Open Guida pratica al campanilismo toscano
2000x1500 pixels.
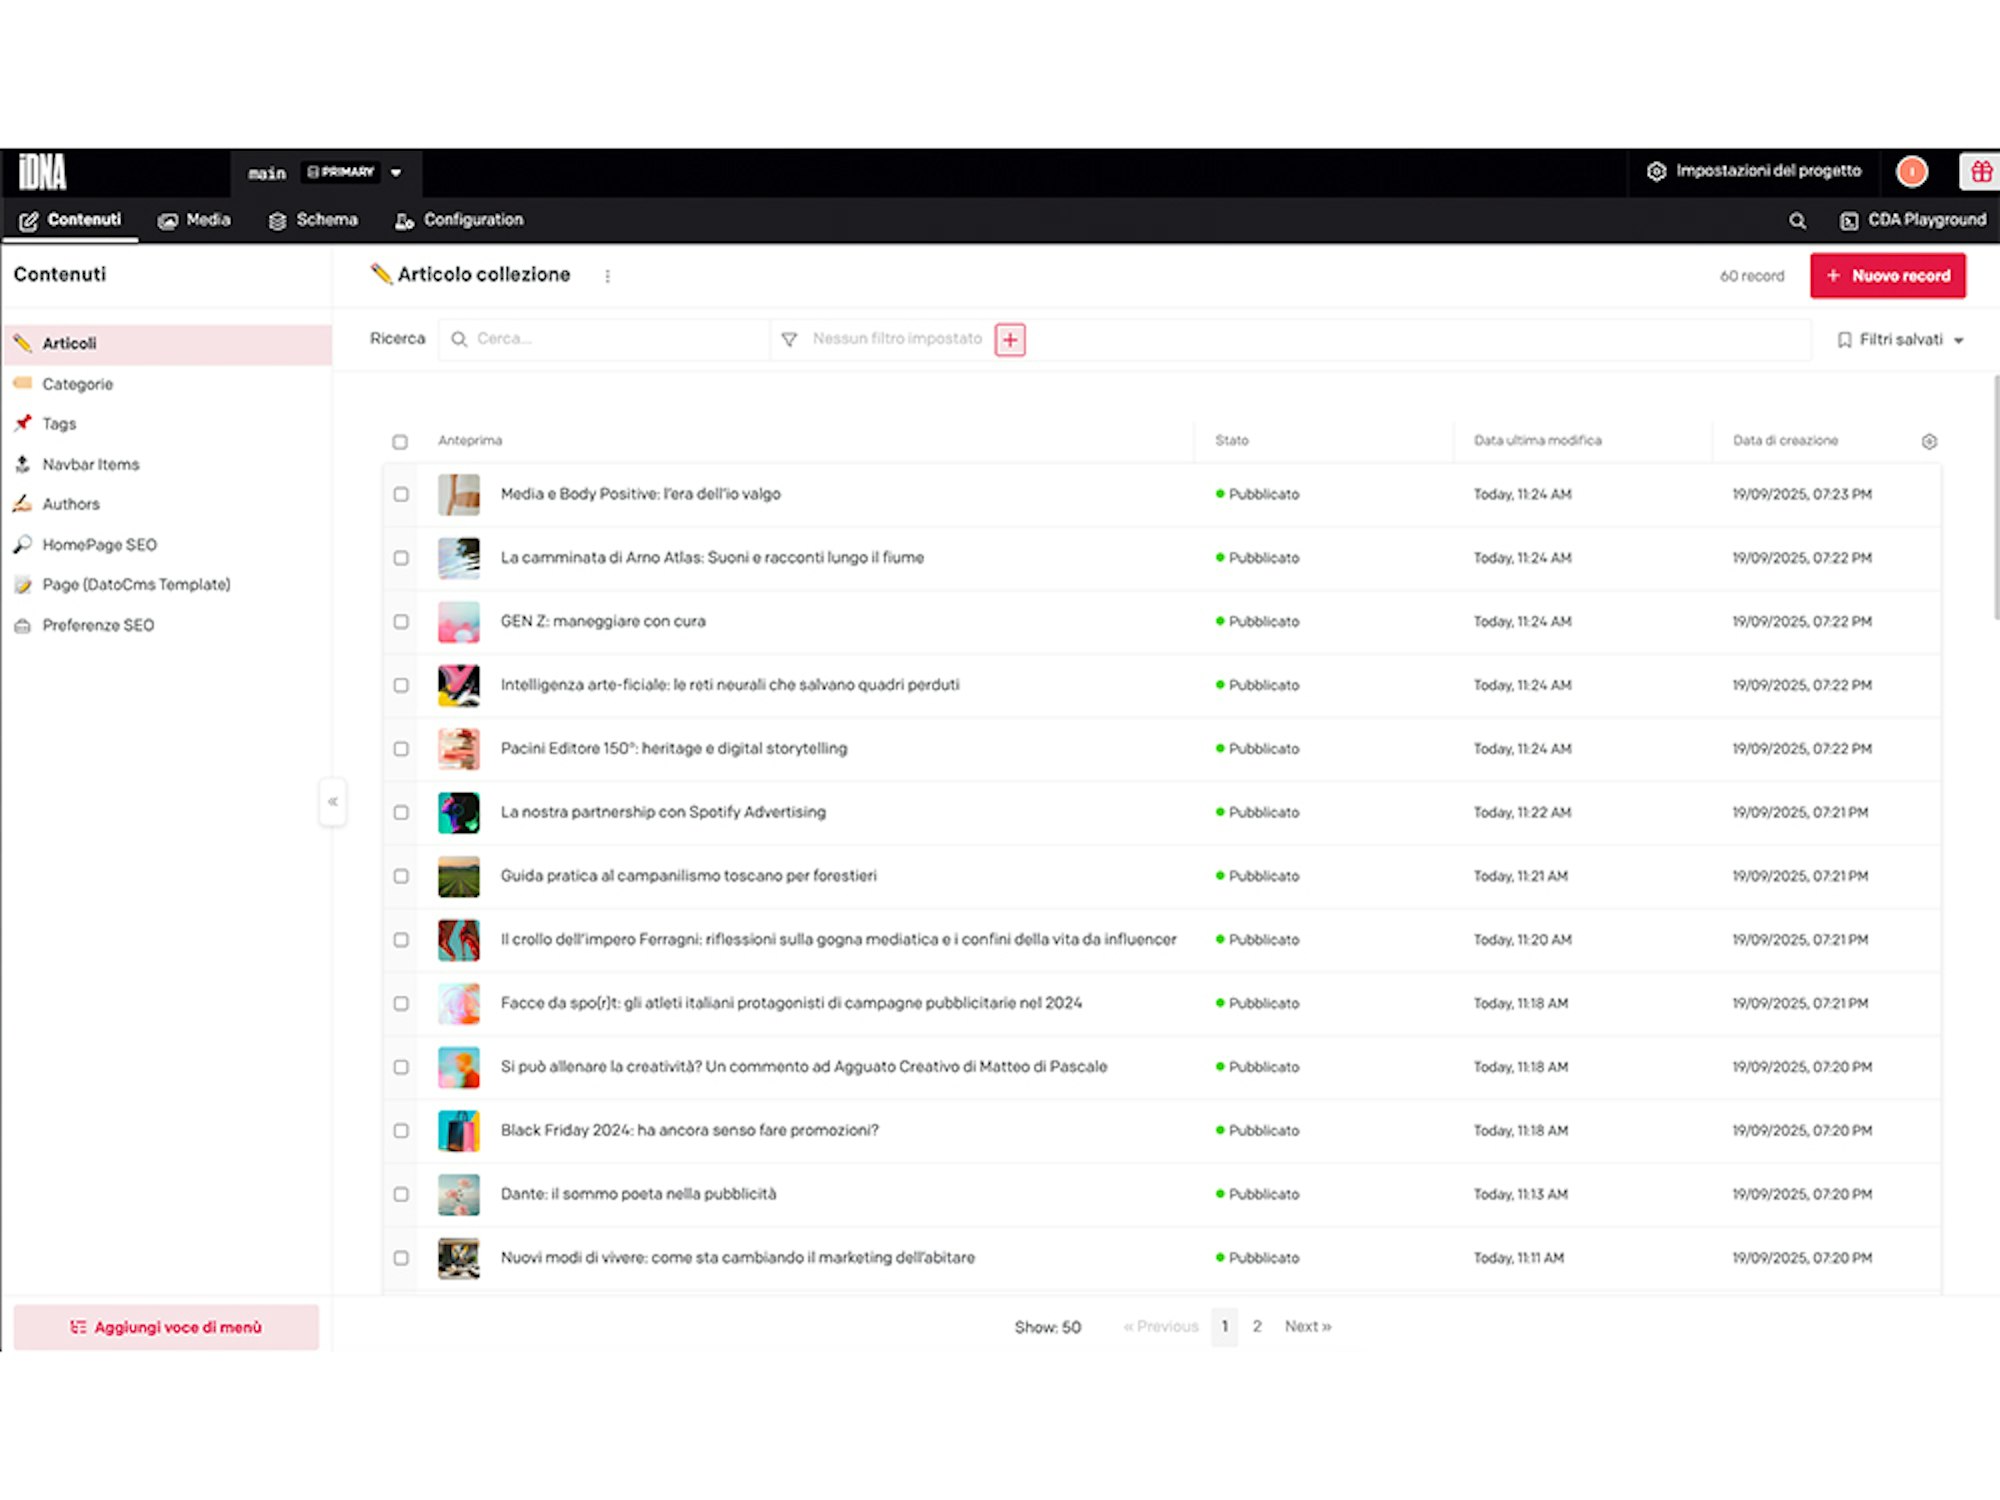(689, 876)
